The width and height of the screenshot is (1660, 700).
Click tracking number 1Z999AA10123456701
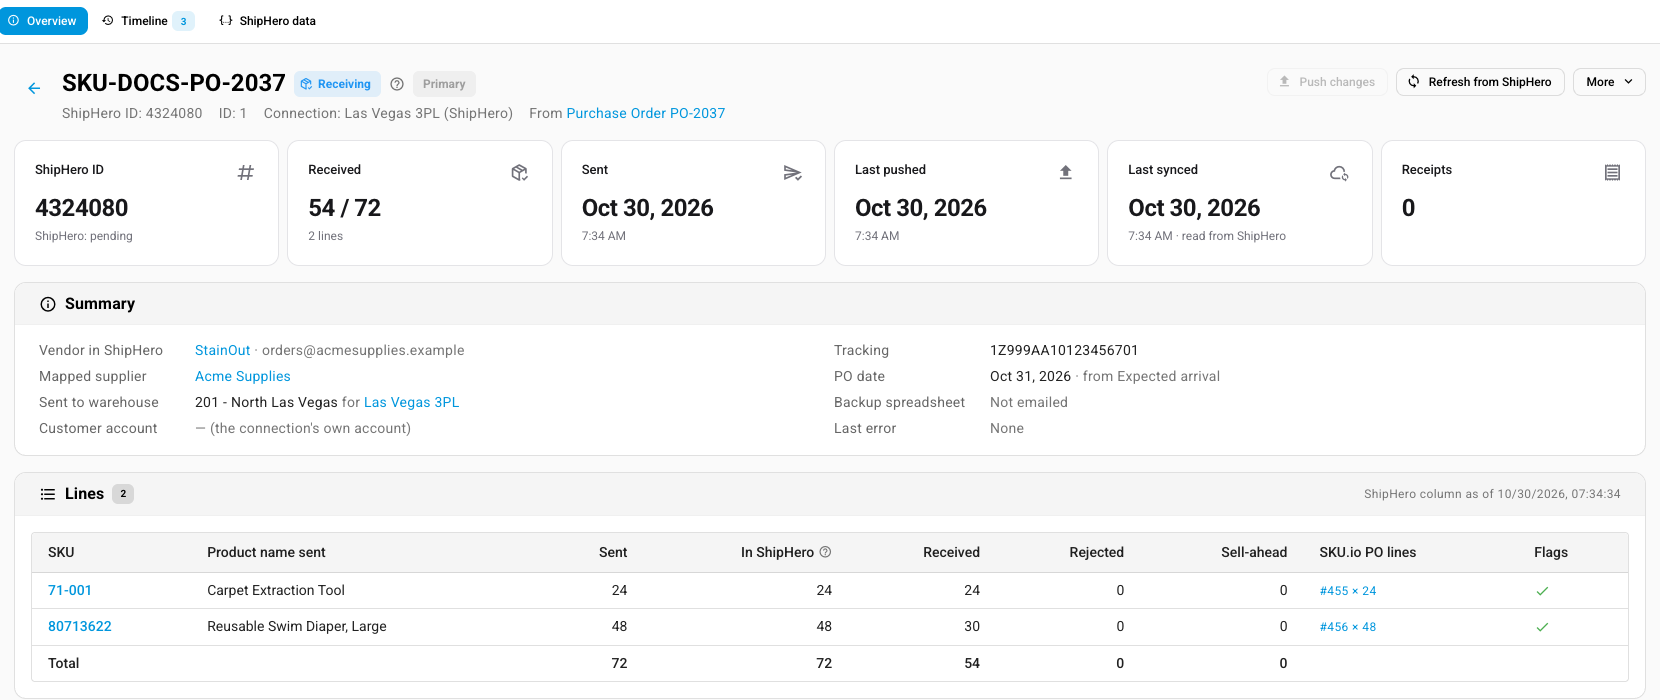pyautogui.click(x=1064, y=350)
